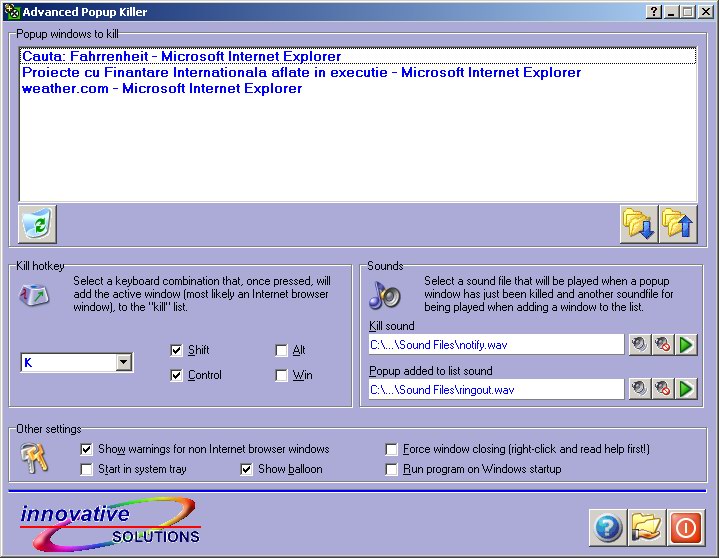Click the open folder icon at bottom right
Image resolution: width=719 pixels, height=558 pixels.
[x=647, y=528]
